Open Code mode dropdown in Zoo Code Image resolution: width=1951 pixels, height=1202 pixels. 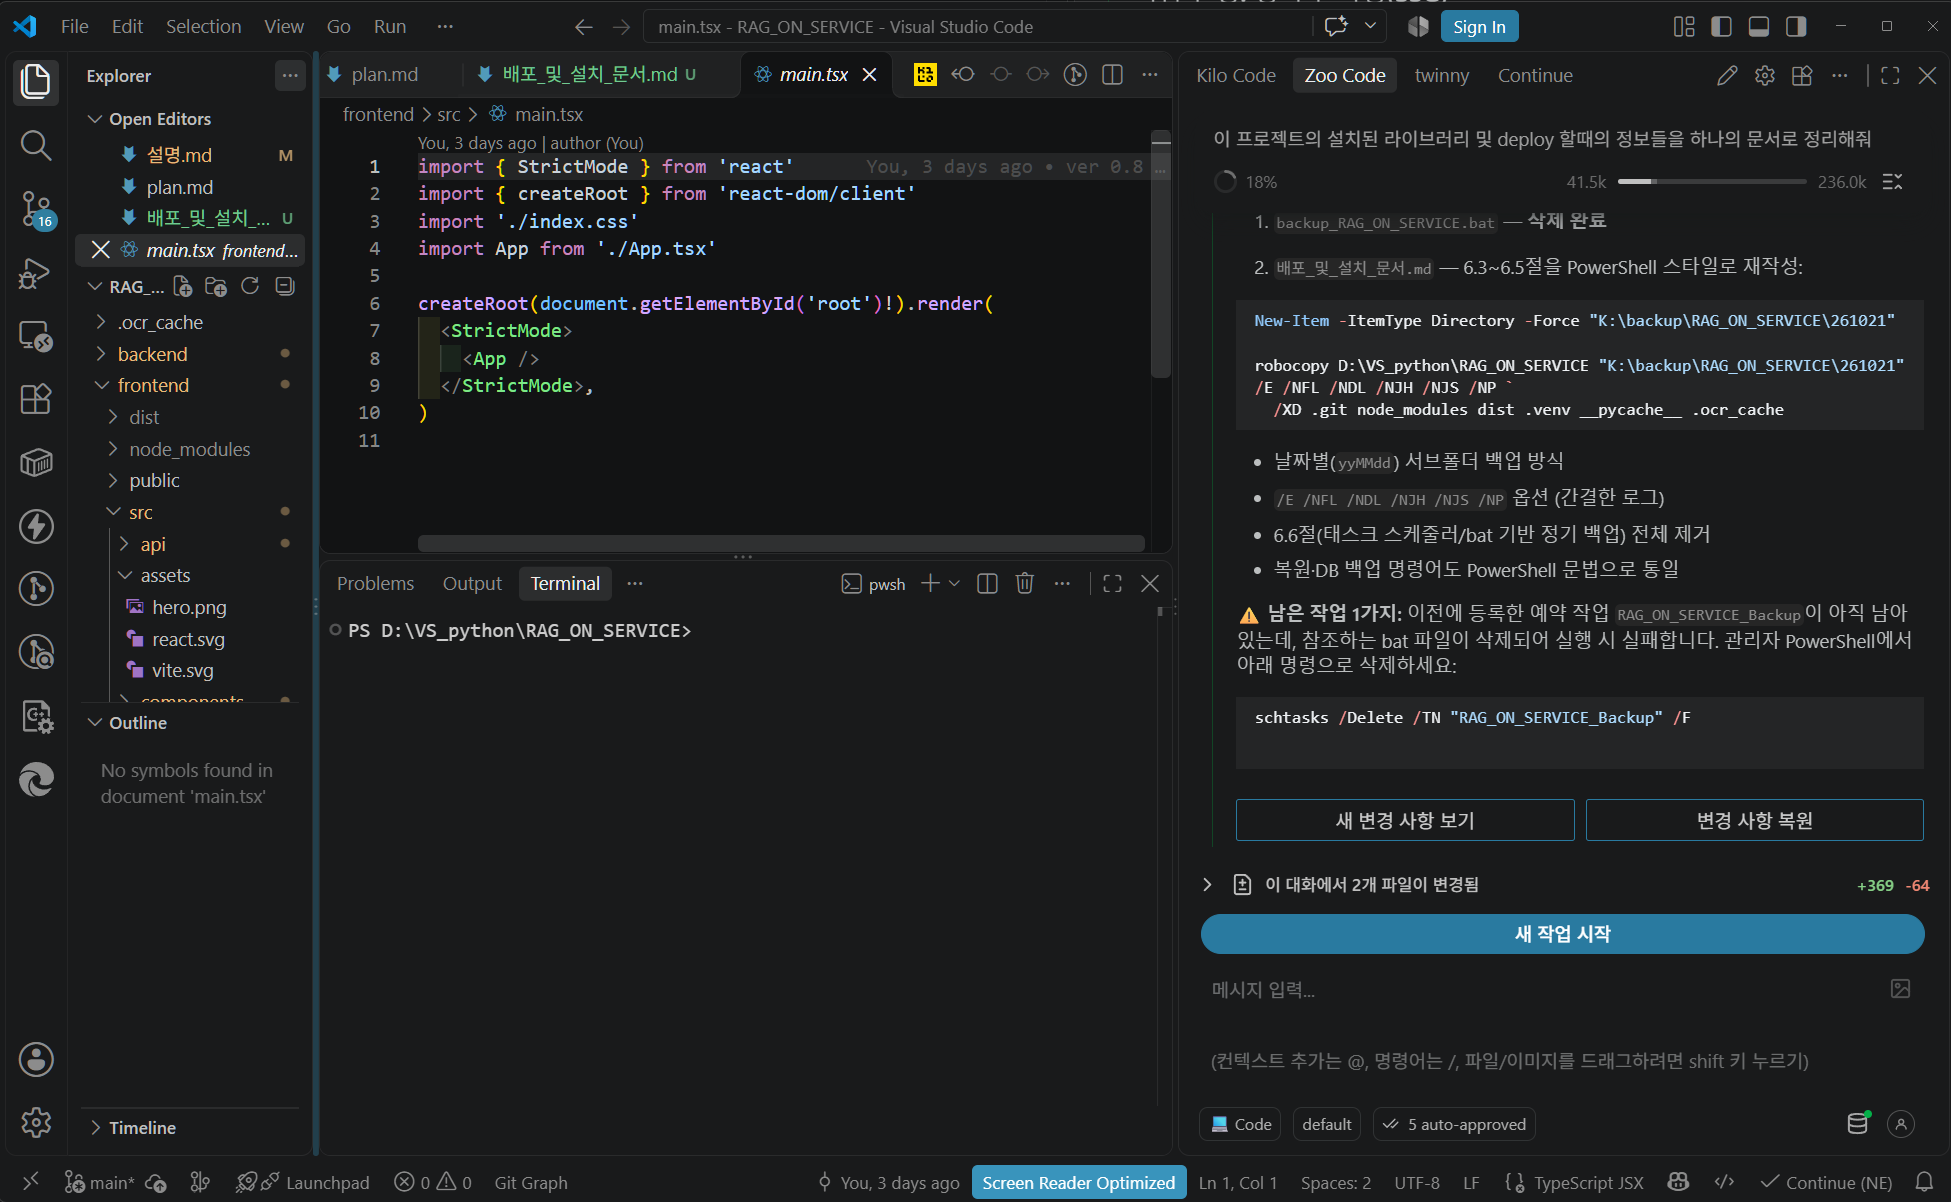[1241, 1124]
